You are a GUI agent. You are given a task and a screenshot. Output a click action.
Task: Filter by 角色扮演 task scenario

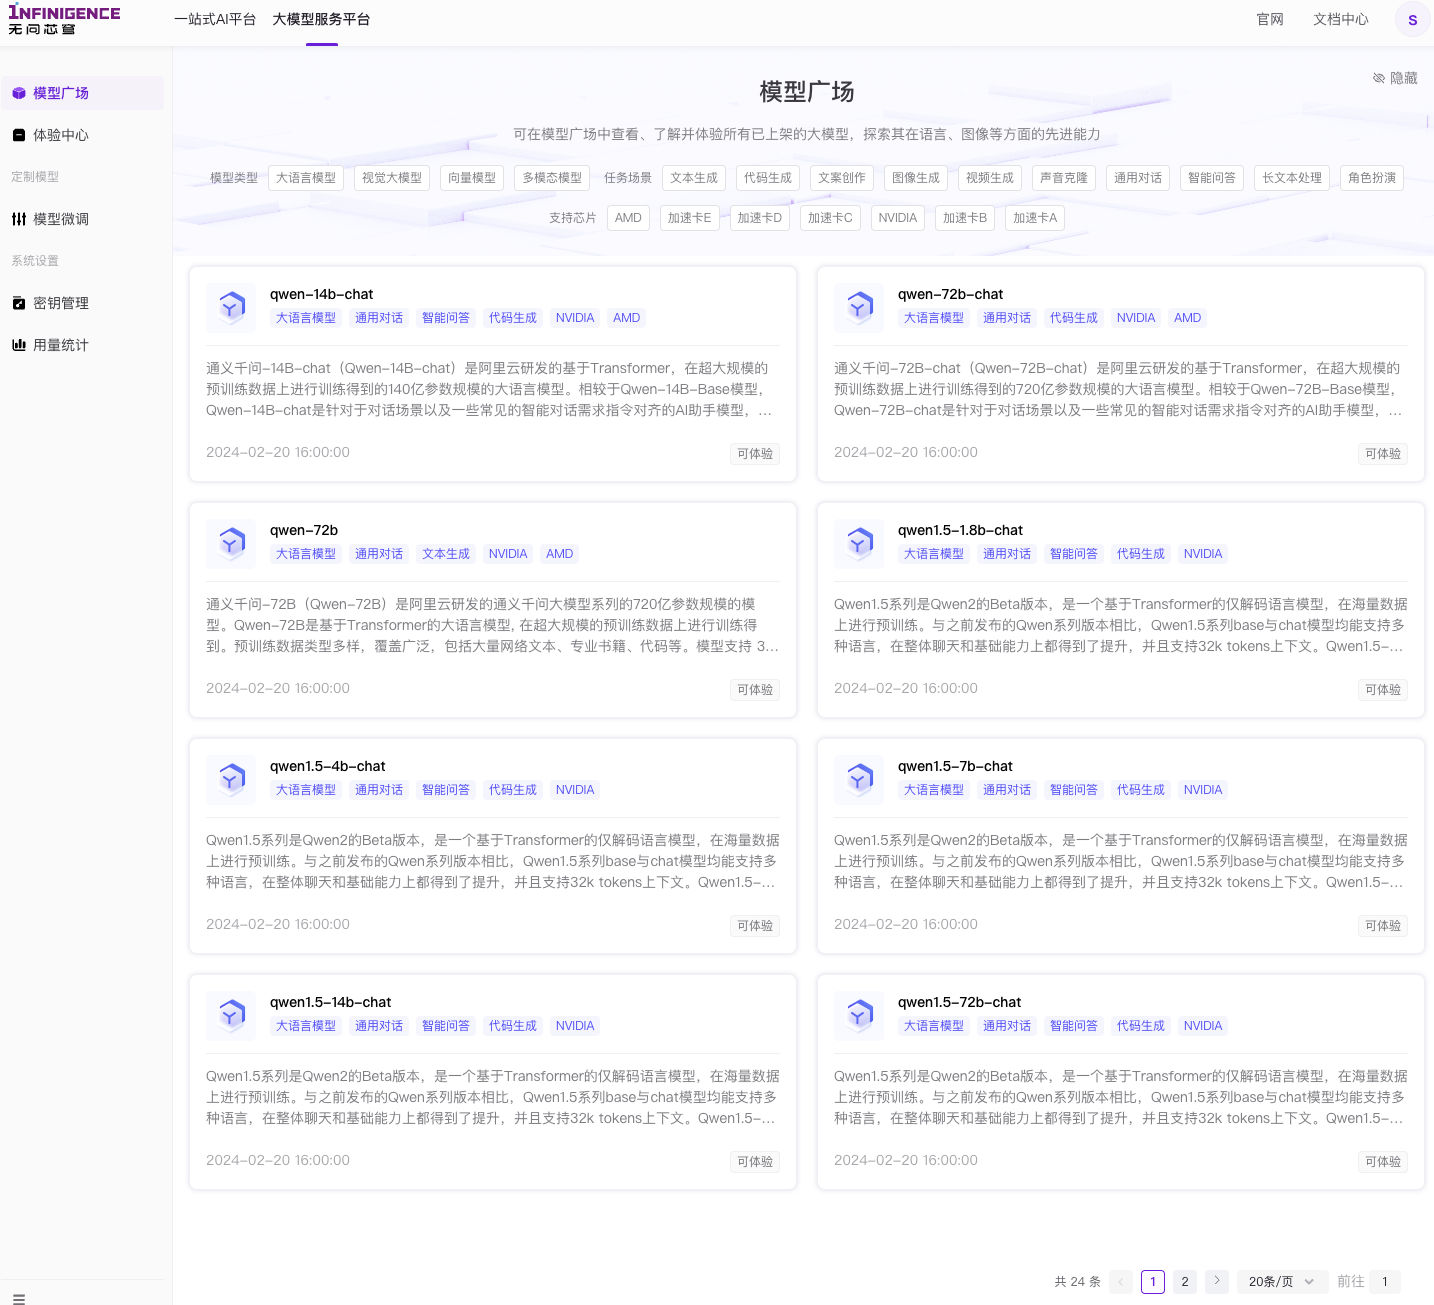[x=1372, y=178]
